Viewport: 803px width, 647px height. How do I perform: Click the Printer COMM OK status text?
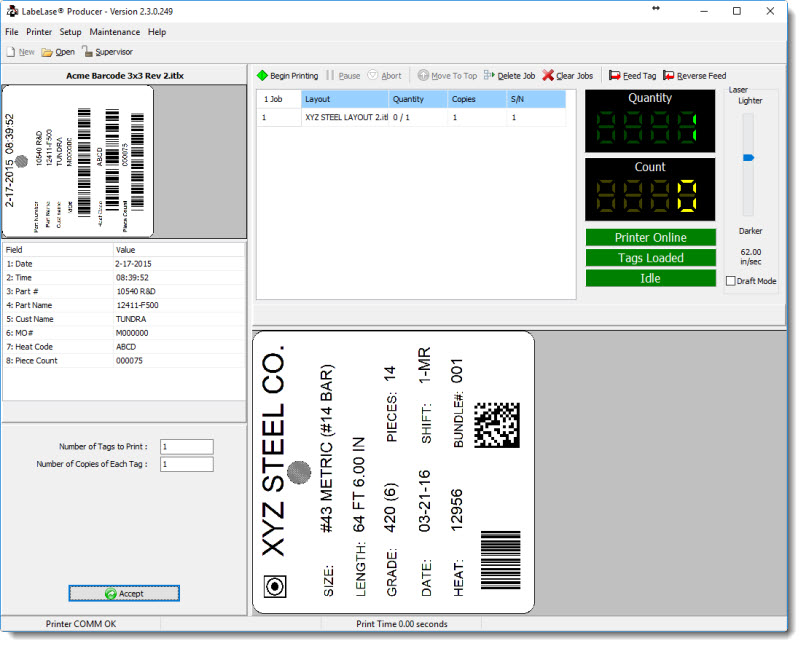coord(81,624)
